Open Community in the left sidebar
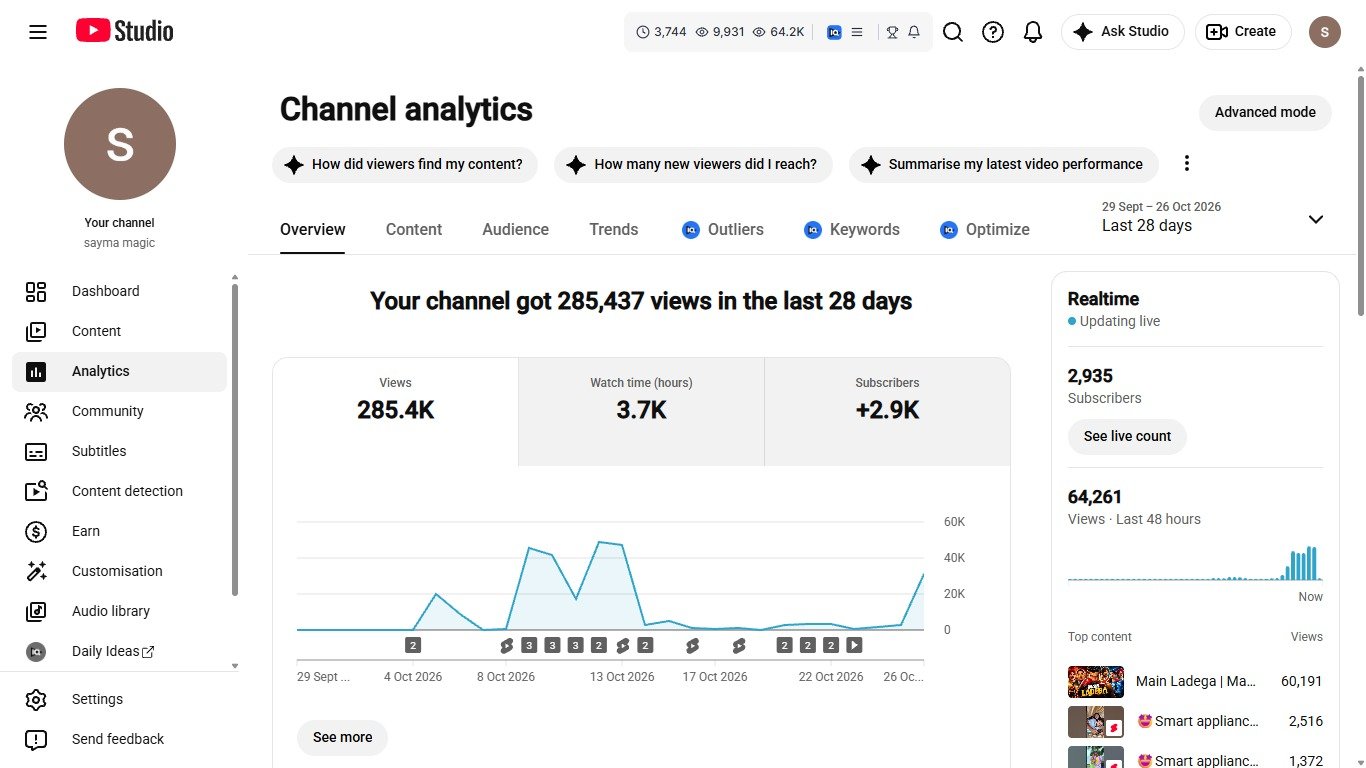Image resolution: width=1366 pixels, height=768 pixels. 120,411
